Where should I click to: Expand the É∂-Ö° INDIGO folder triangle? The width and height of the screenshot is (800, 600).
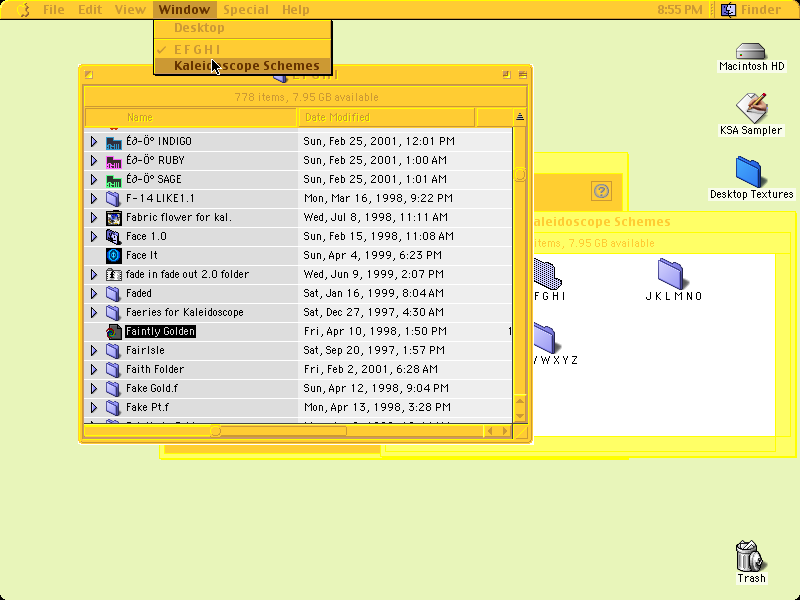(94, 141)
